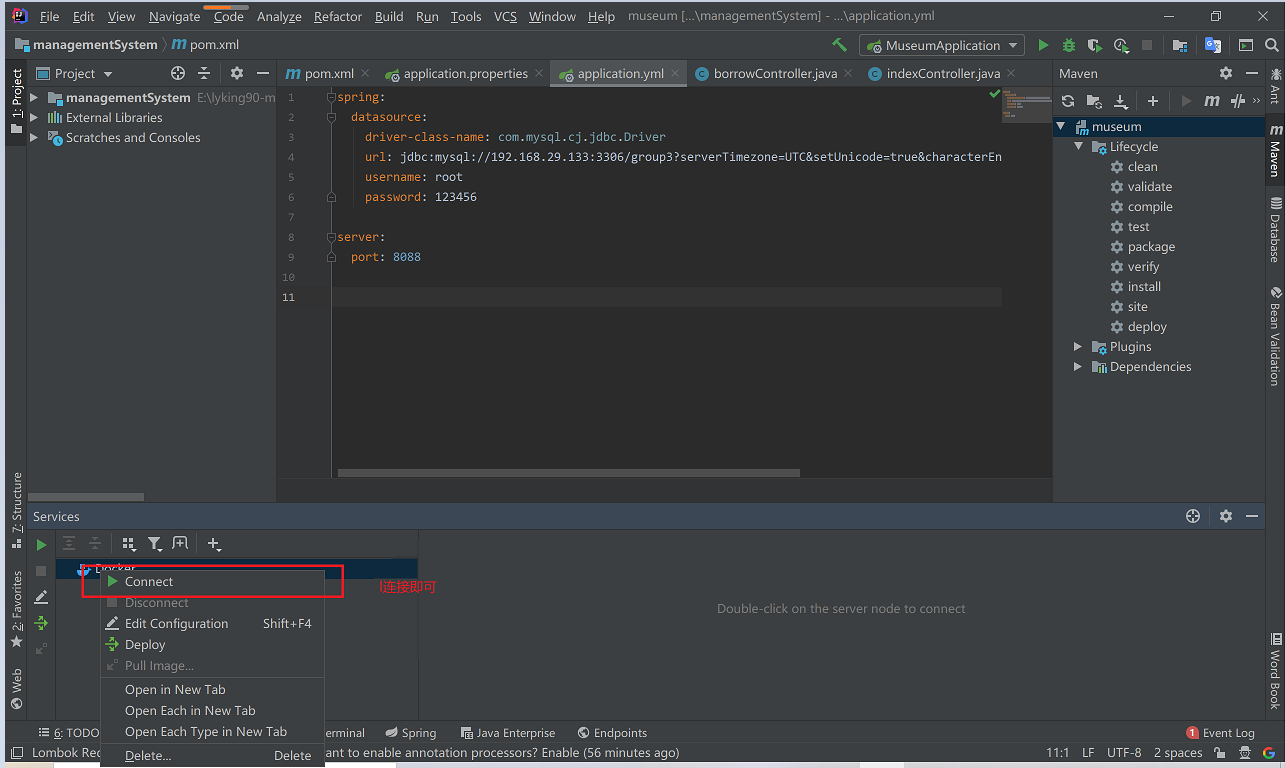Expand the Dependencies node in Maven panel
Viewport: 1285px width, 768px height.
[x=1078, y=366]
